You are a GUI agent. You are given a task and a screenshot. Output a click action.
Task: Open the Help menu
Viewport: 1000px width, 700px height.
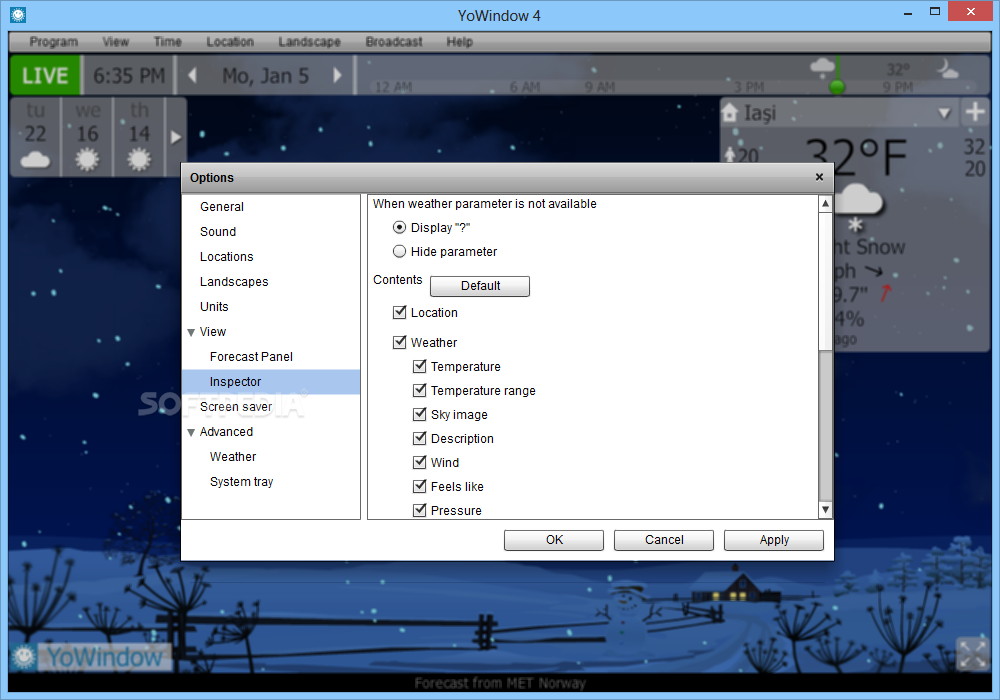[x=459, y=41]
